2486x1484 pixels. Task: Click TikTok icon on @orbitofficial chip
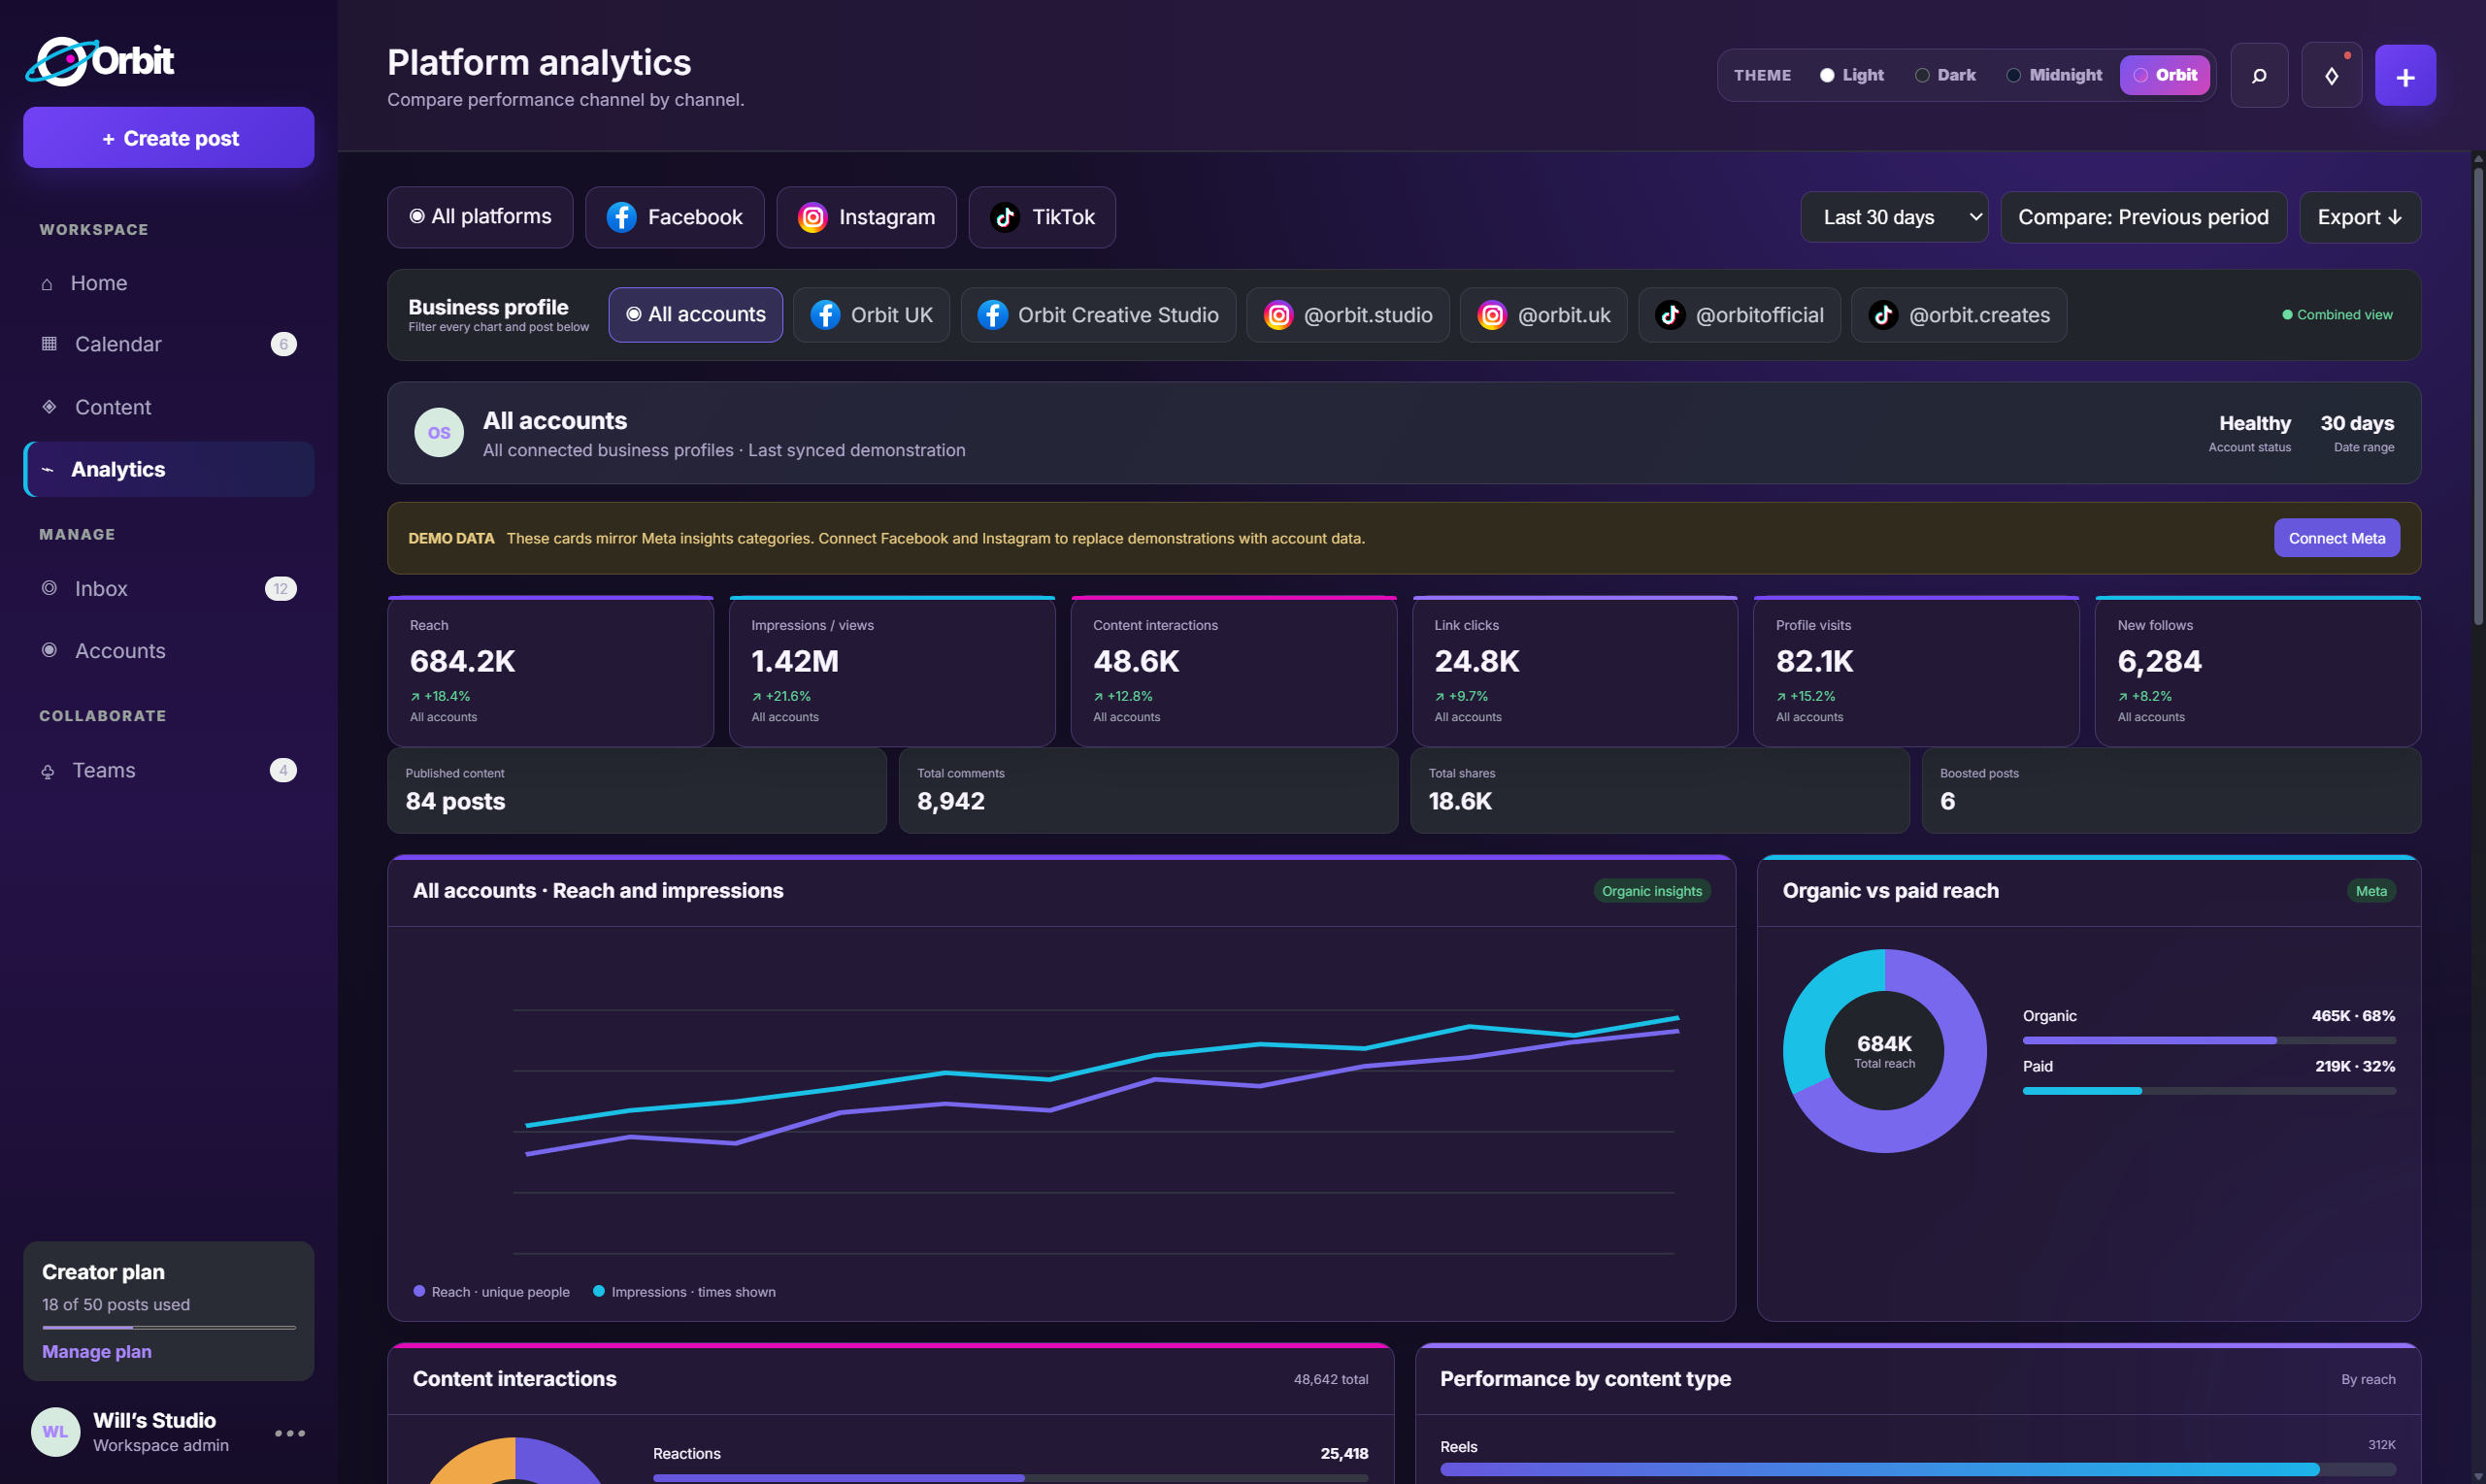click(1670, 315)
